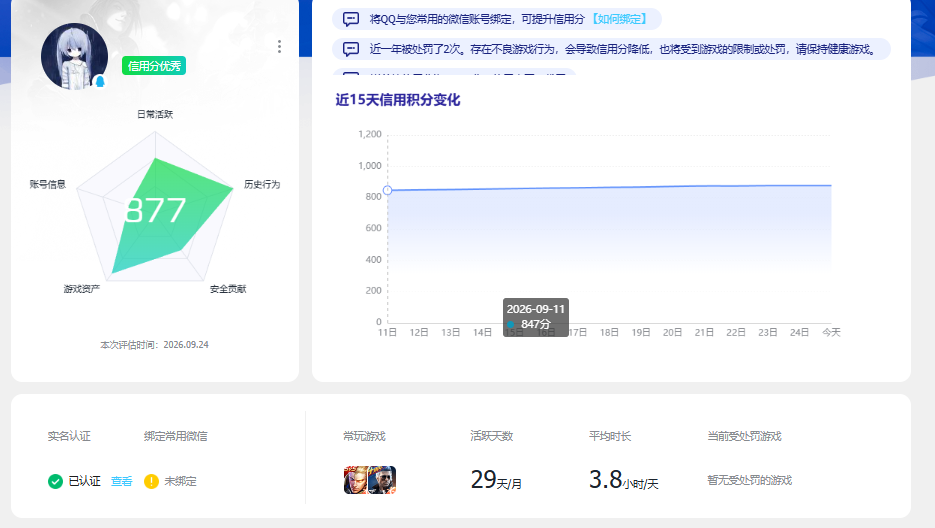Click the 847分 tooltip value

pyautogui.click(x=535, y=324)
